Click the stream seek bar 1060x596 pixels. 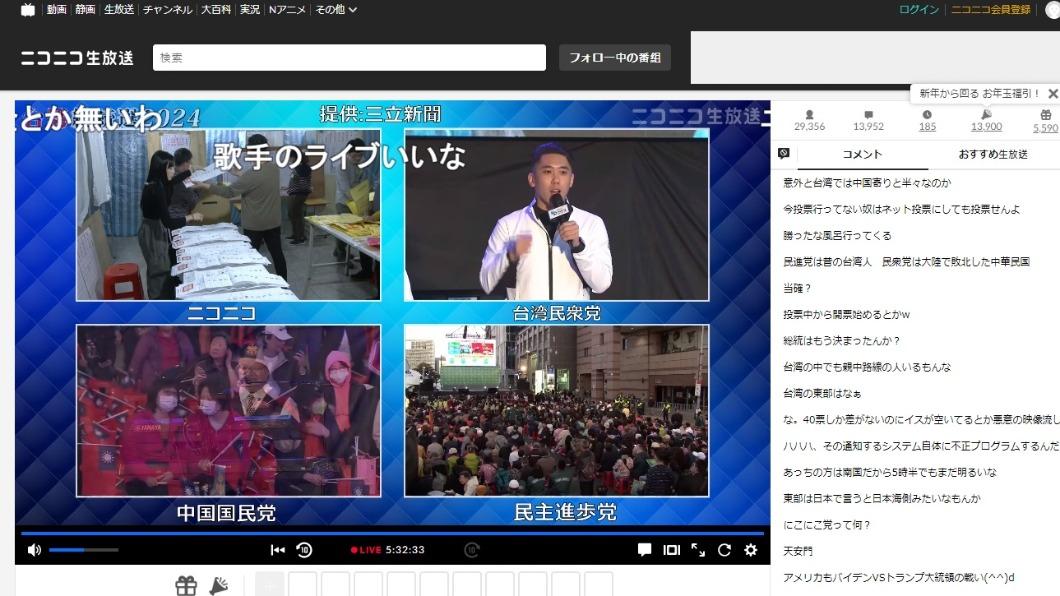coord(392,533)
